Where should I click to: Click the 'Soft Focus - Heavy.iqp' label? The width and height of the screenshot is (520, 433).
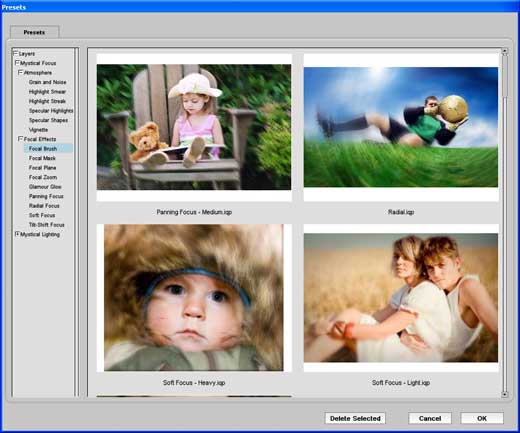[194, 383]
